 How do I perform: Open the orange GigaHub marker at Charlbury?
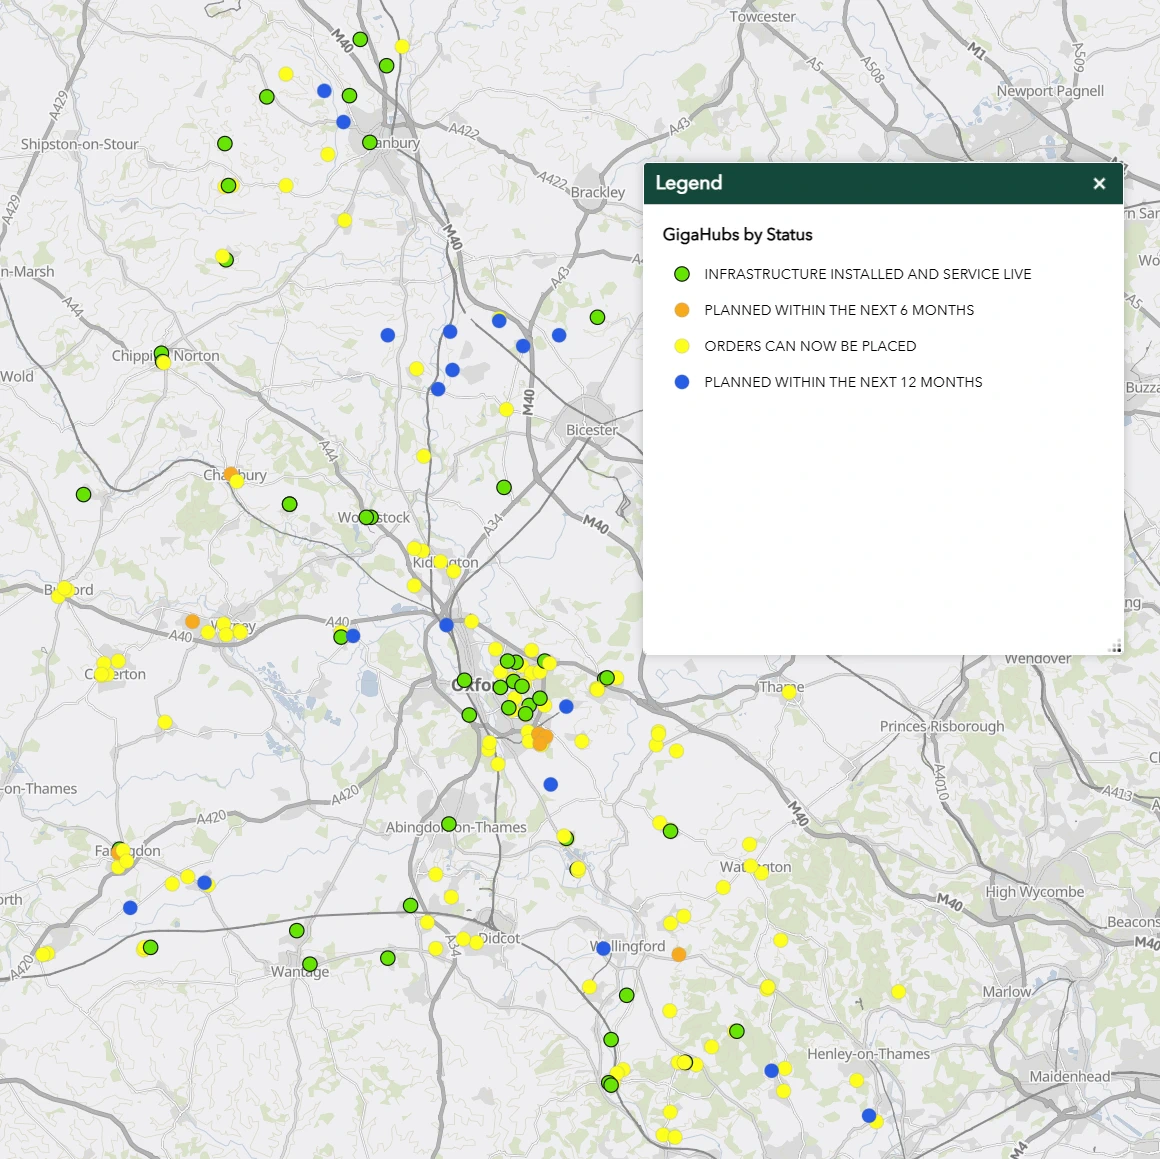tap(230, 473)
